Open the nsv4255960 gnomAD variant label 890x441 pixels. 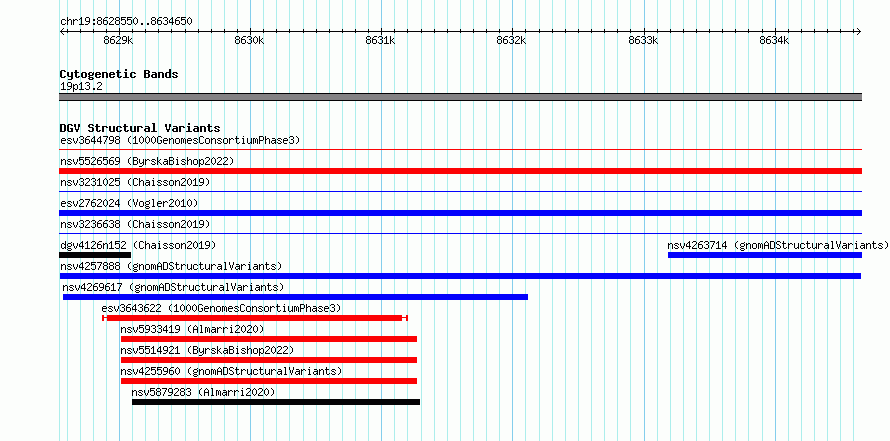tap(231, 371)
